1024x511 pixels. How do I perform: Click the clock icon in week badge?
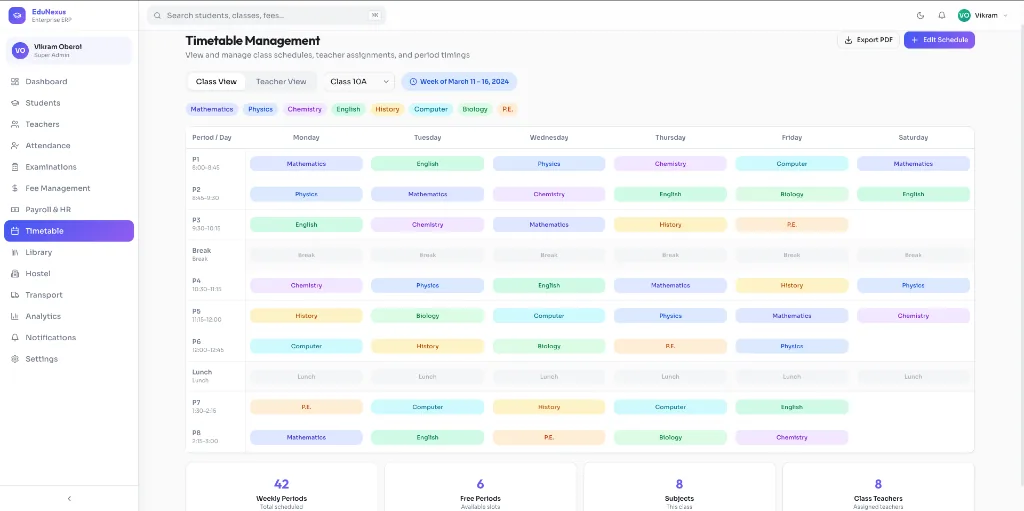click(413, 82)
